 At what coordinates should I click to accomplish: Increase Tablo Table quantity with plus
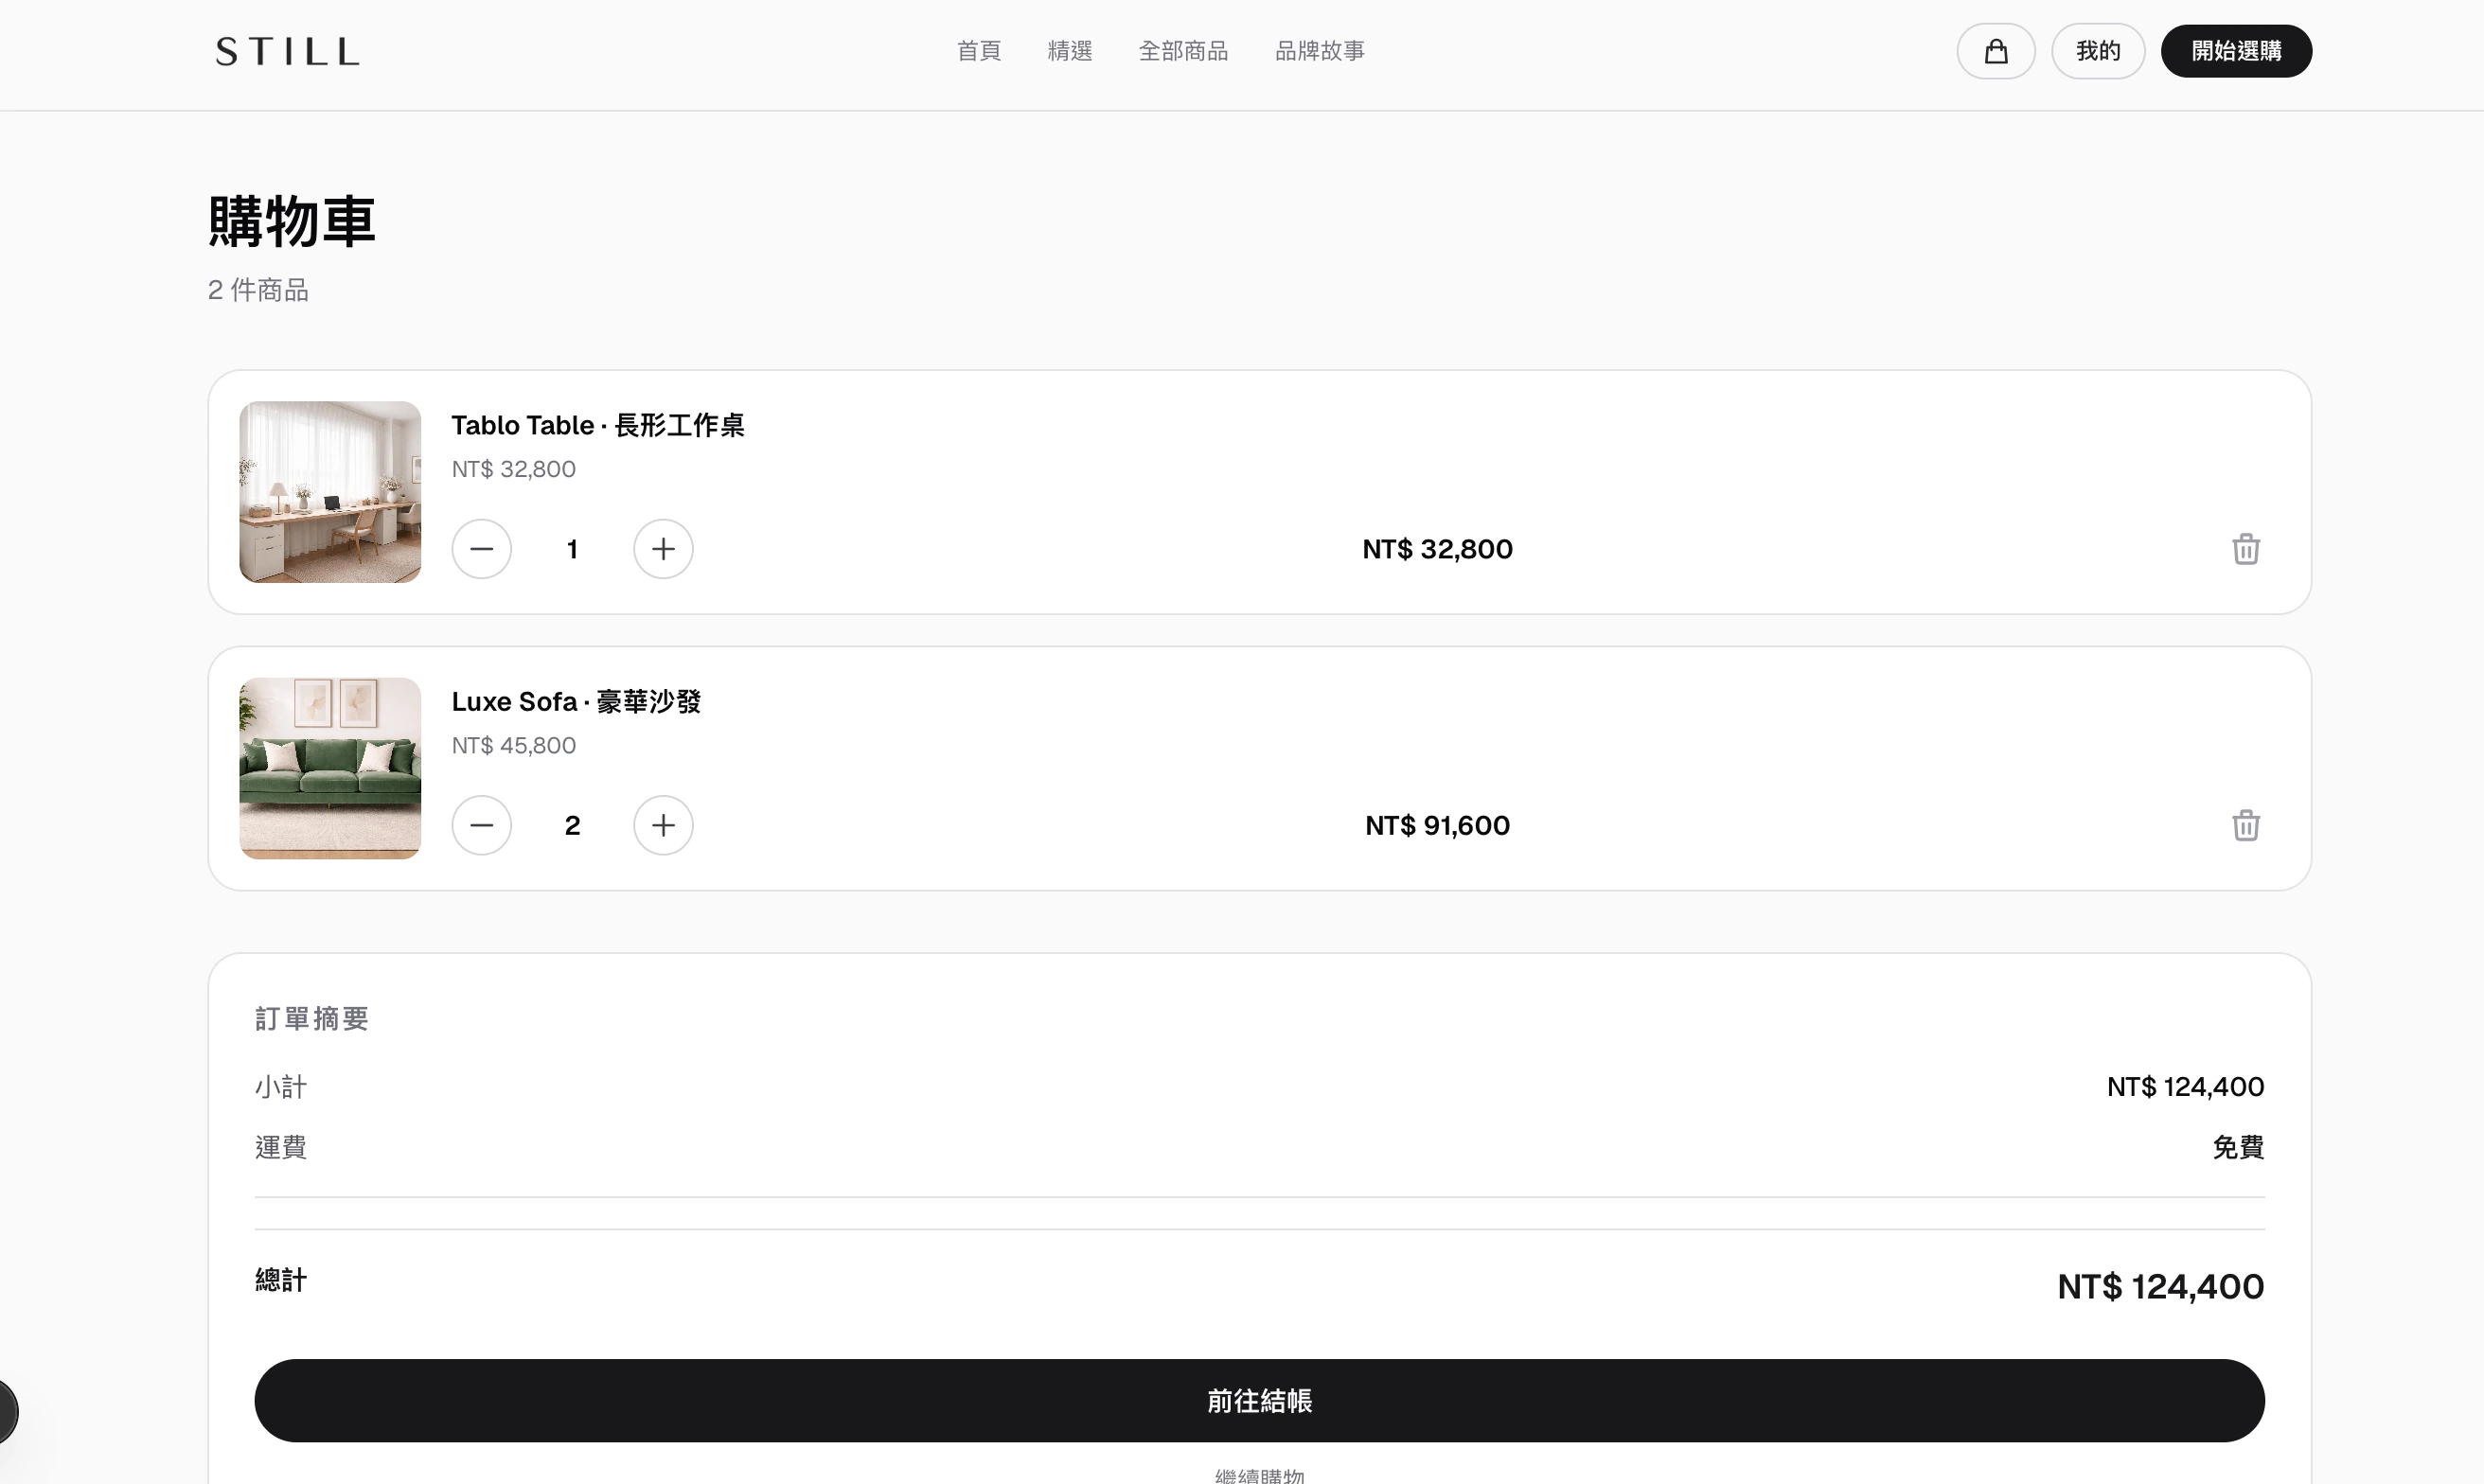663,549
